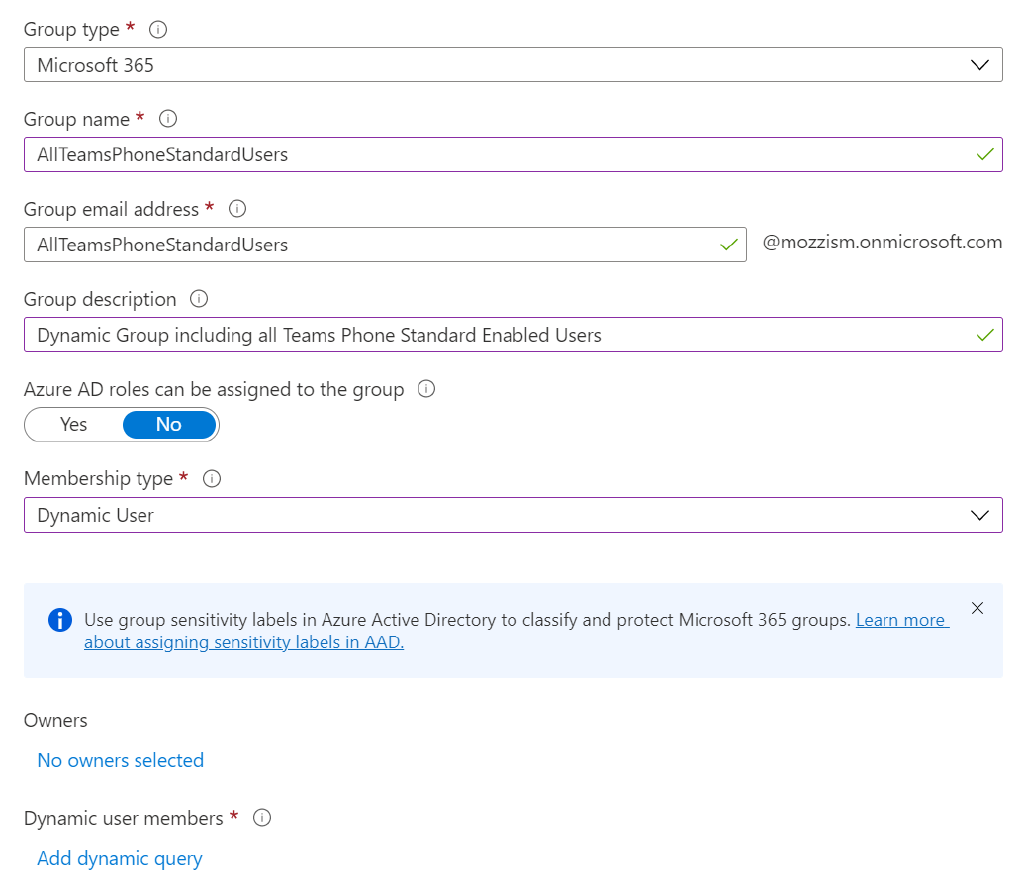Click the Dynamic user members info icon
This screenshot has width=1024, height=883.
coord(261,818)
